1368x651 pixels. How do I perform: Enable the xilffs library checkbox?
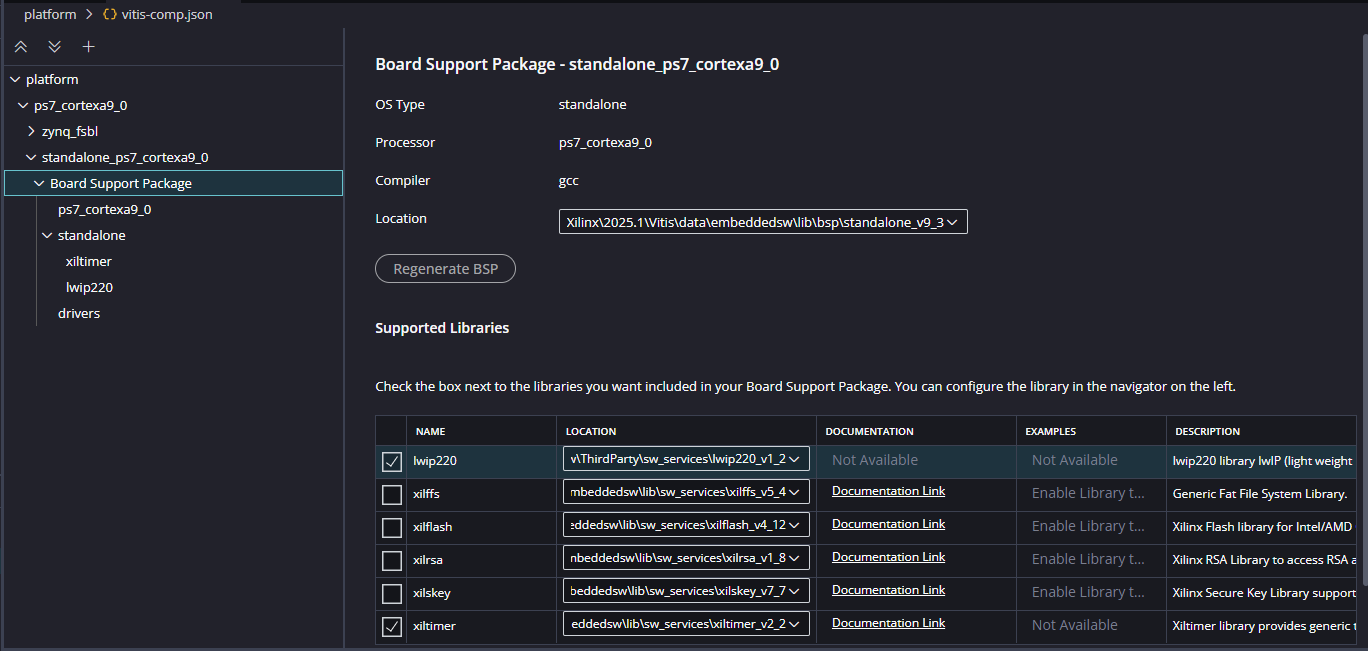[x=392, y=495]
